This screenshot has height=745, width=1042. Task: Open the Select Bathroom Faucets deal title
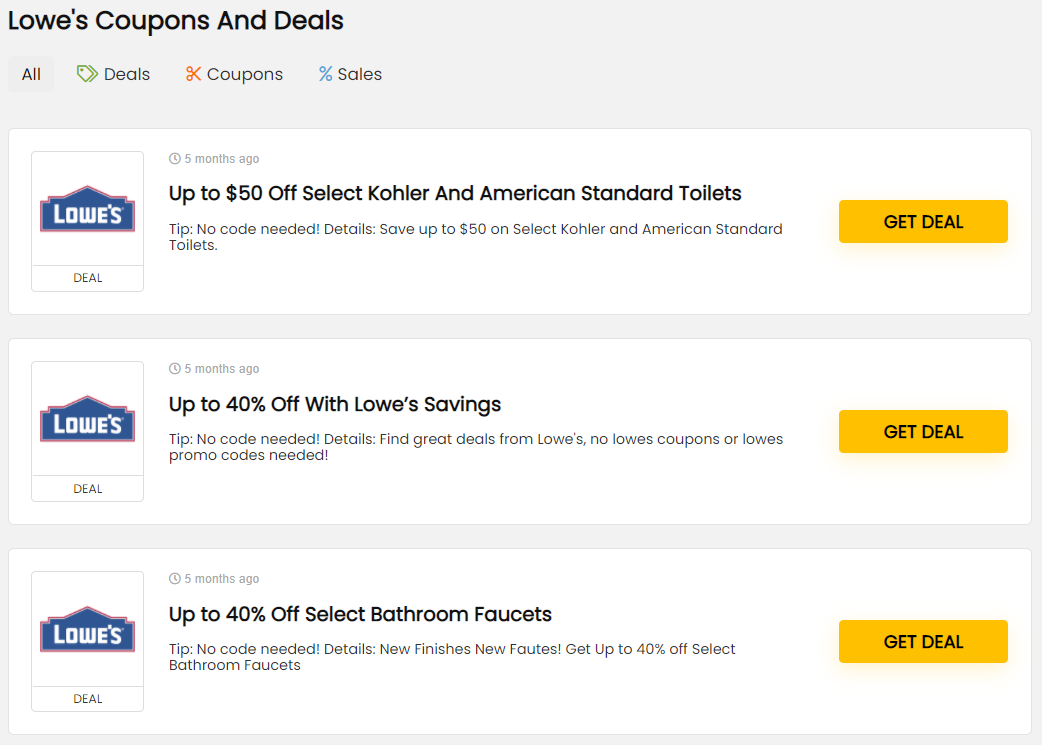click(360, 614)
